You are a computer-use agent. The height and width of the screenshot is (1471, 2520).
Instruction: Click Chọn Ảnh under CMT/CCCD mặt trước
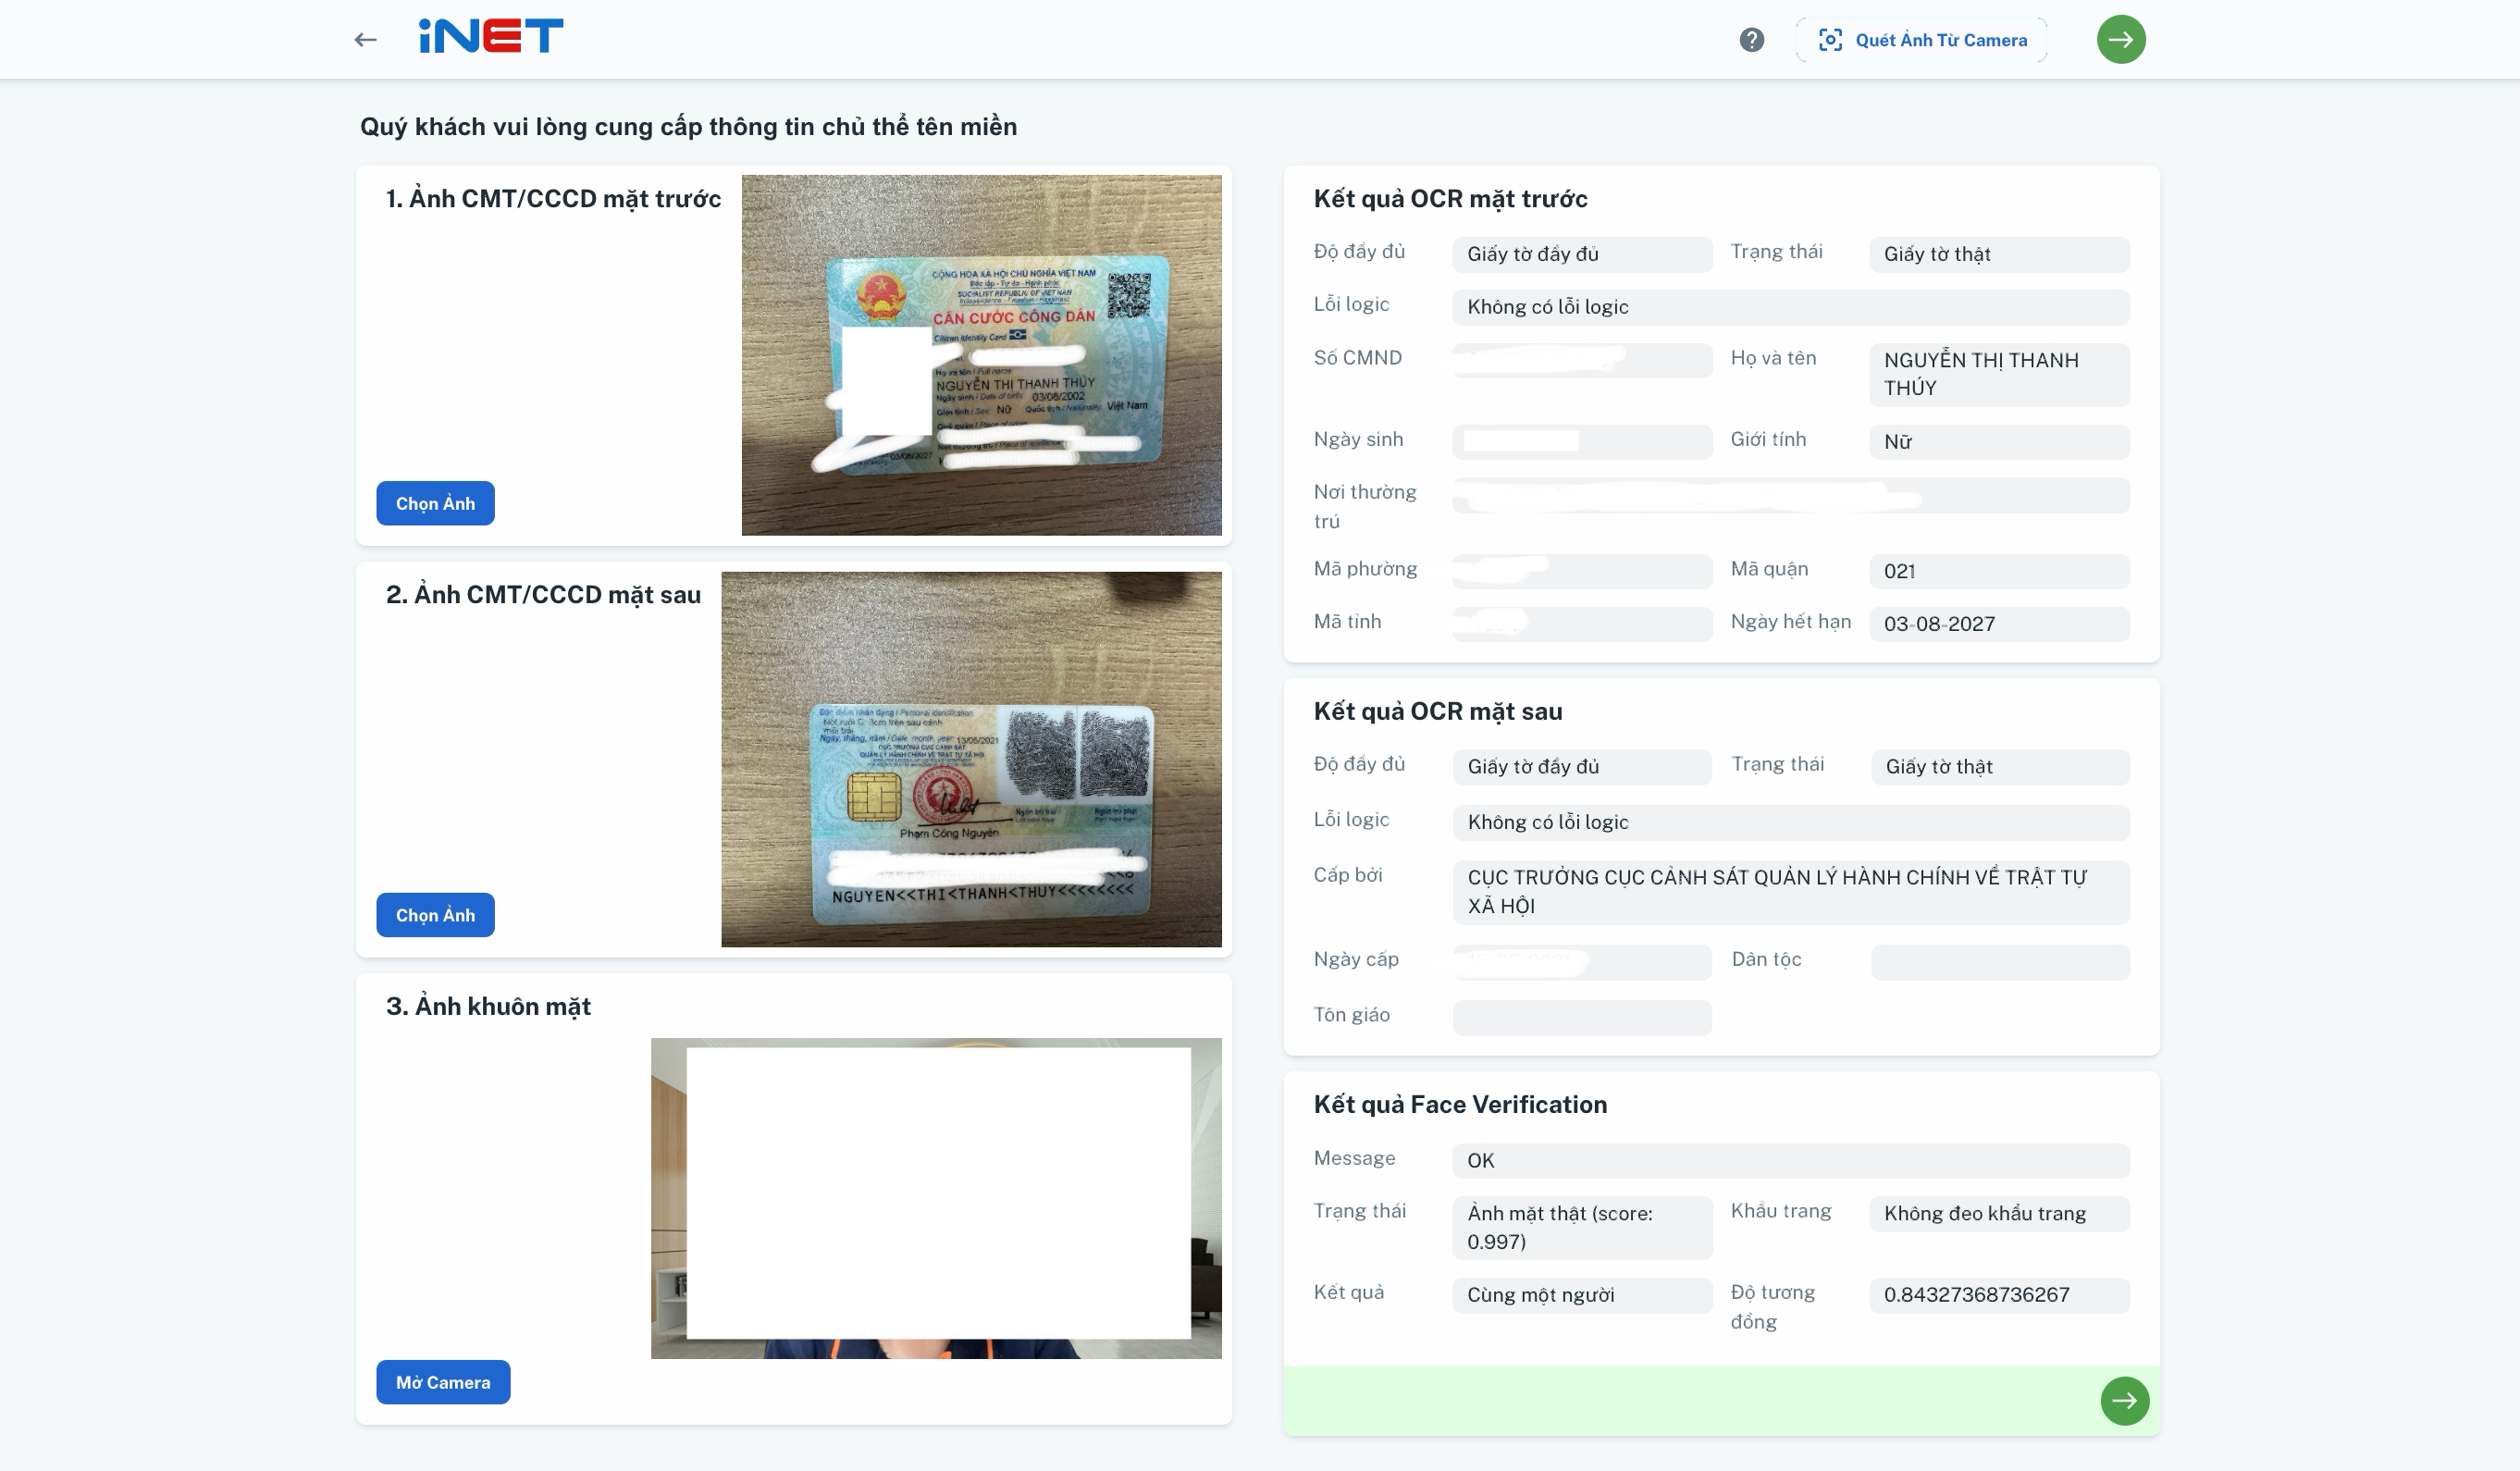coord(435,503)
